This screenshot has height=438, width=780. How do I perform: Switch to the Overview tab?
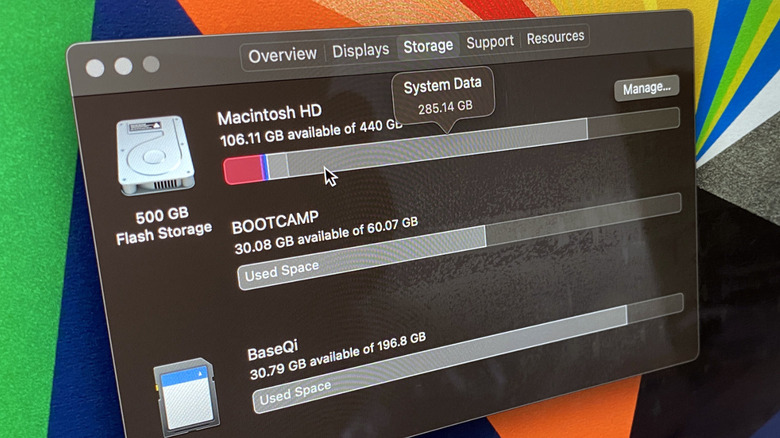click(283, 55)
